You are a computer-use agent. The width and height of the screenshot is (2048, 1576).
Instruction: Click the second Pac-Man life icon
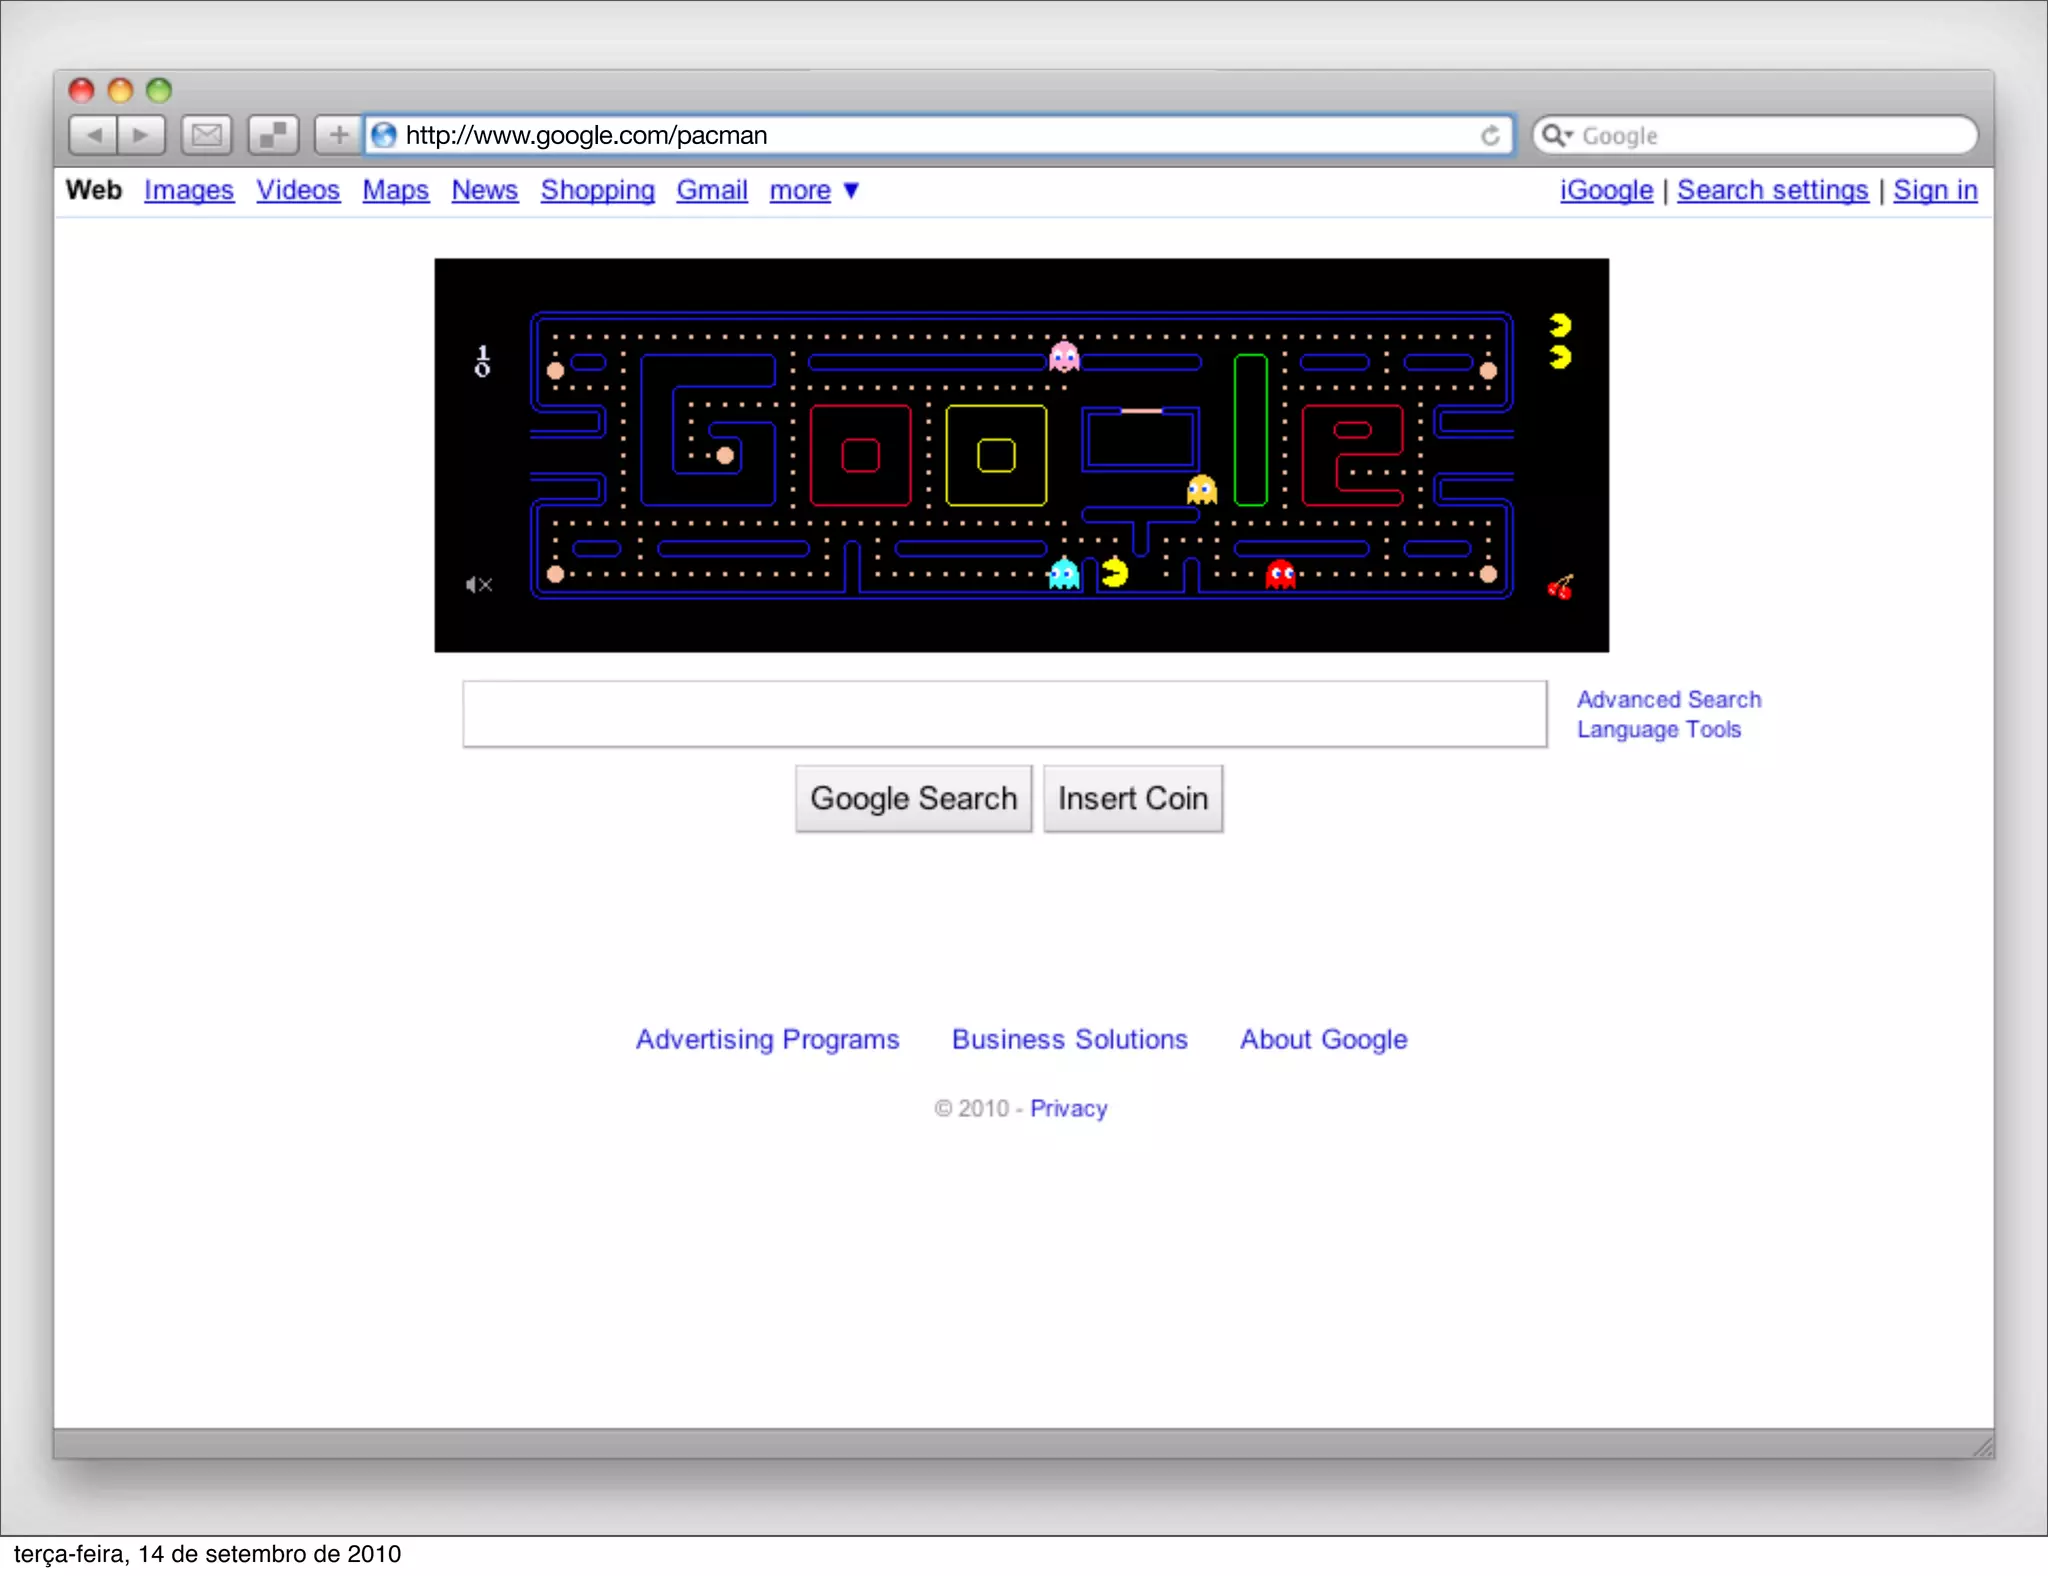(x=1560, y=357)
